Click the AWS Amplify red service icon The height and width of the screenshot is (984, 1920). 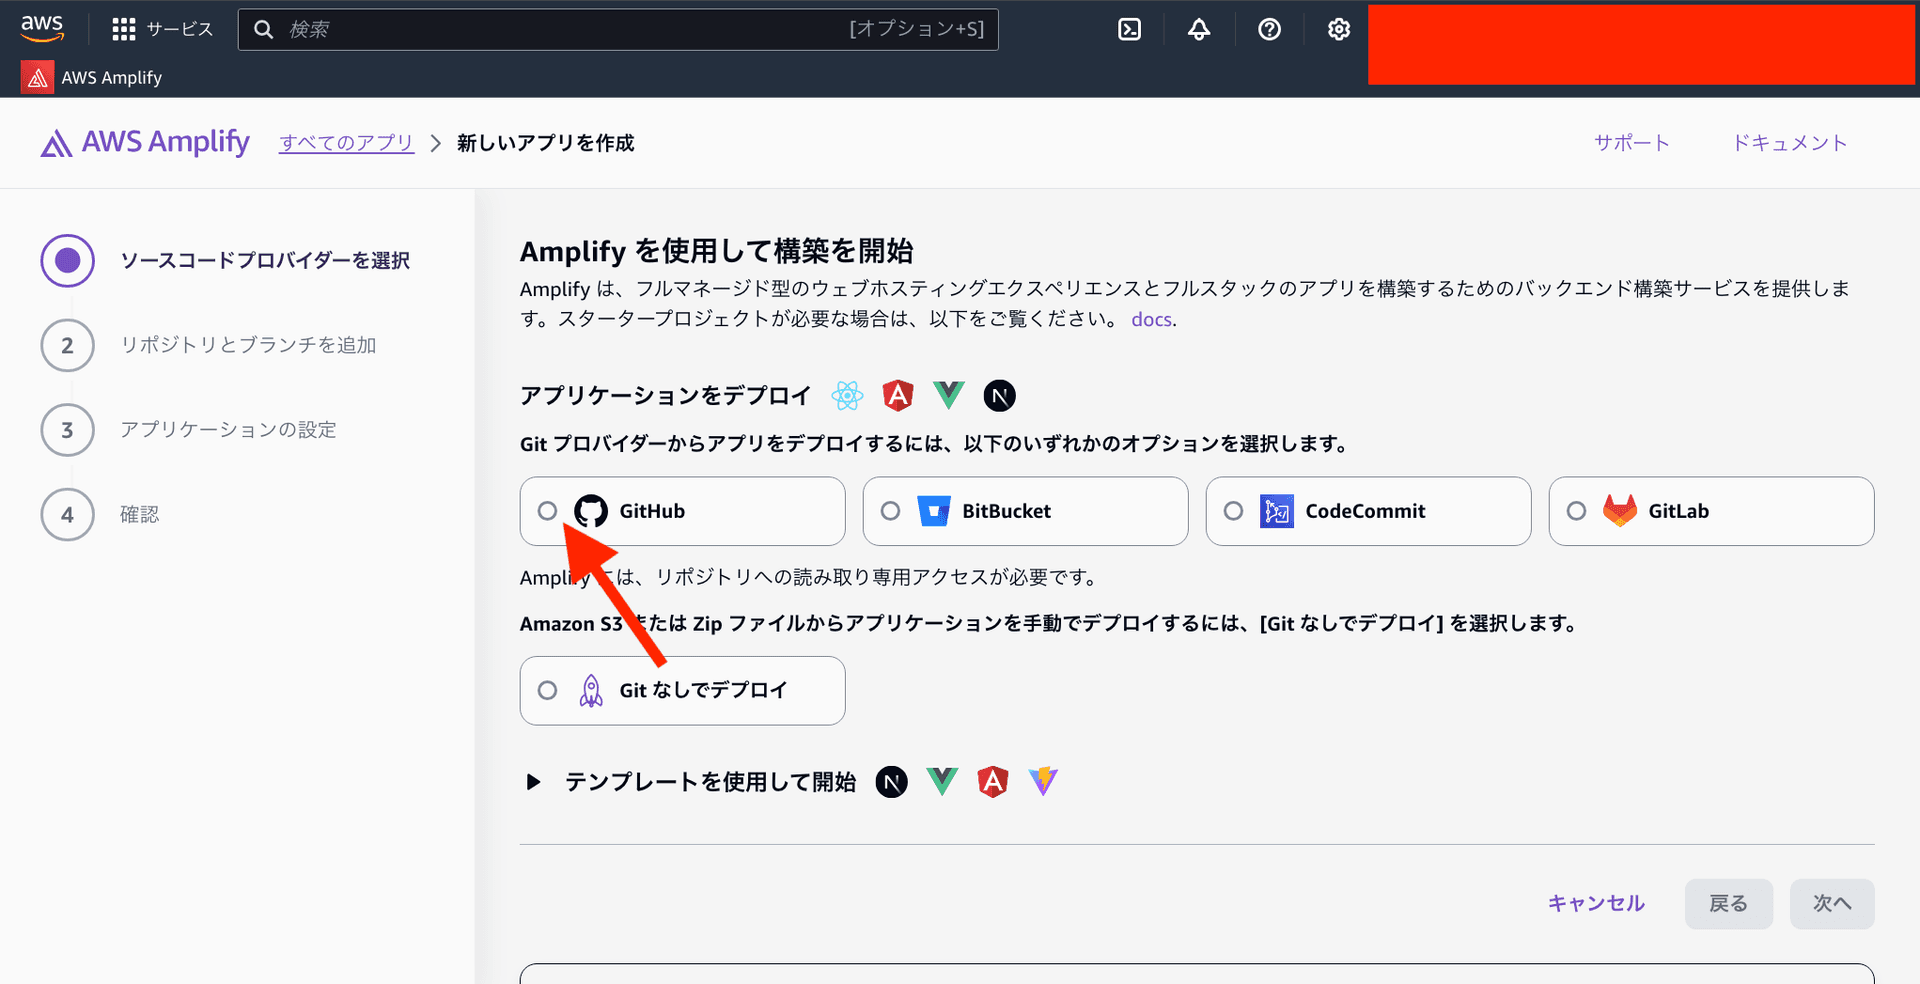(x=37, y=78)
